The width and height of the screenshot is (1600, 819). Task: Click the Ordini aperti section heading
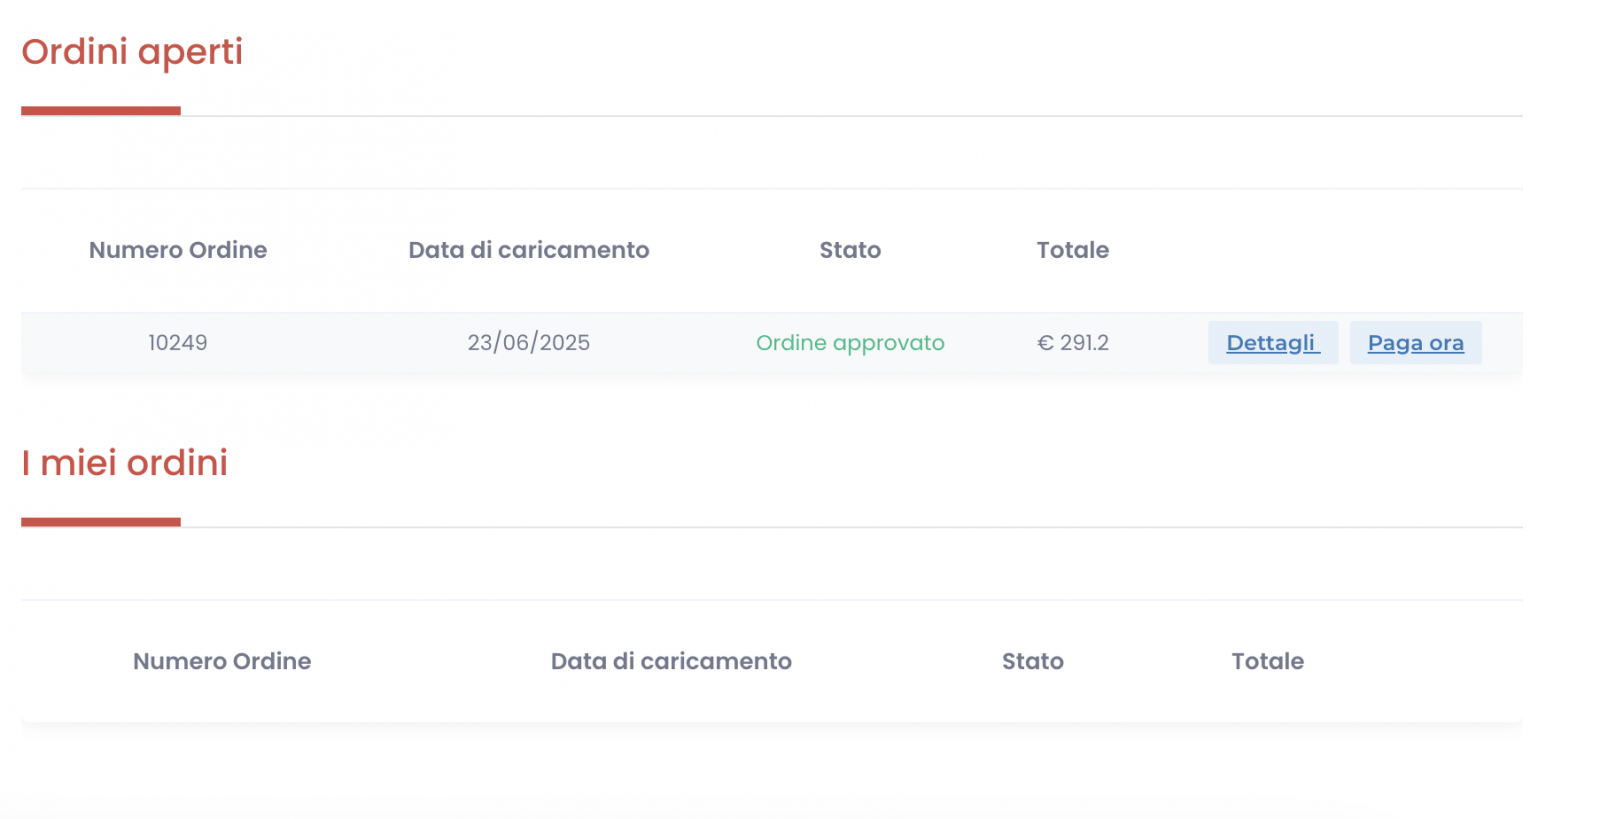point(132,52)
